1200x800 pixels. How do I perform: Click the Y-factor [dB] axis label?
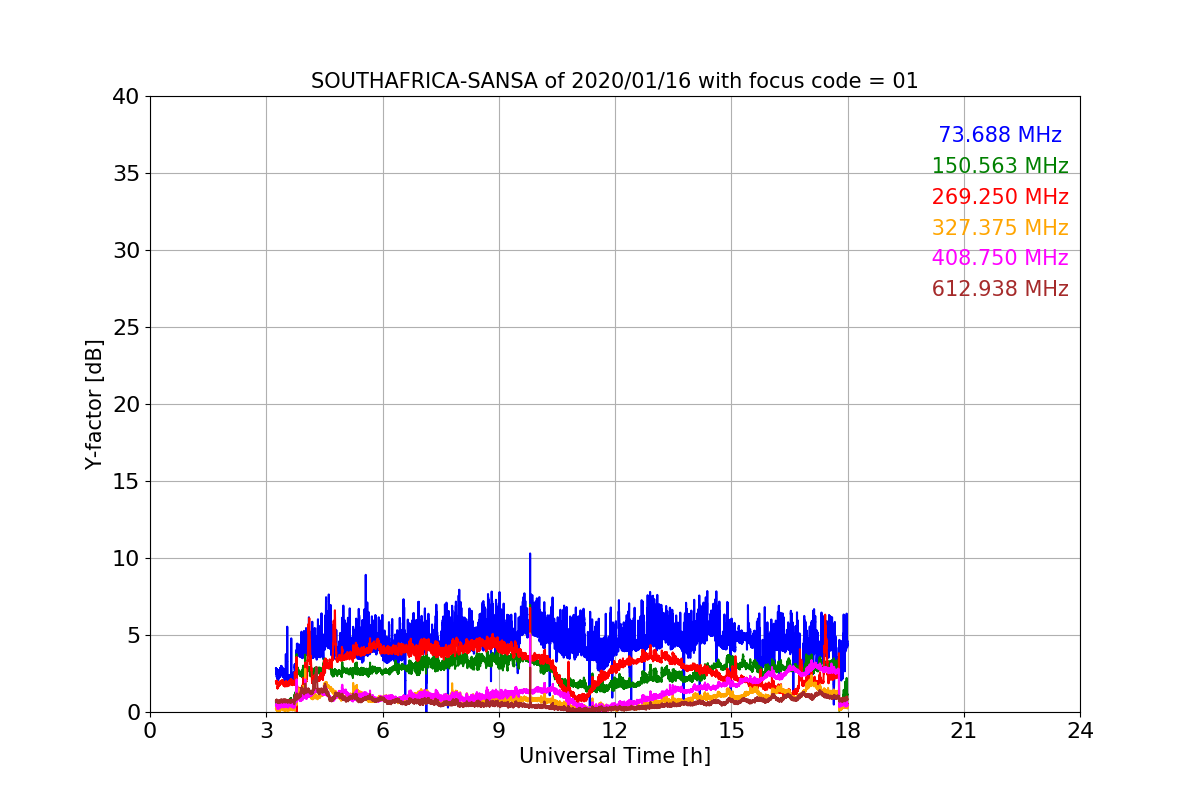[x=94, y=404]
